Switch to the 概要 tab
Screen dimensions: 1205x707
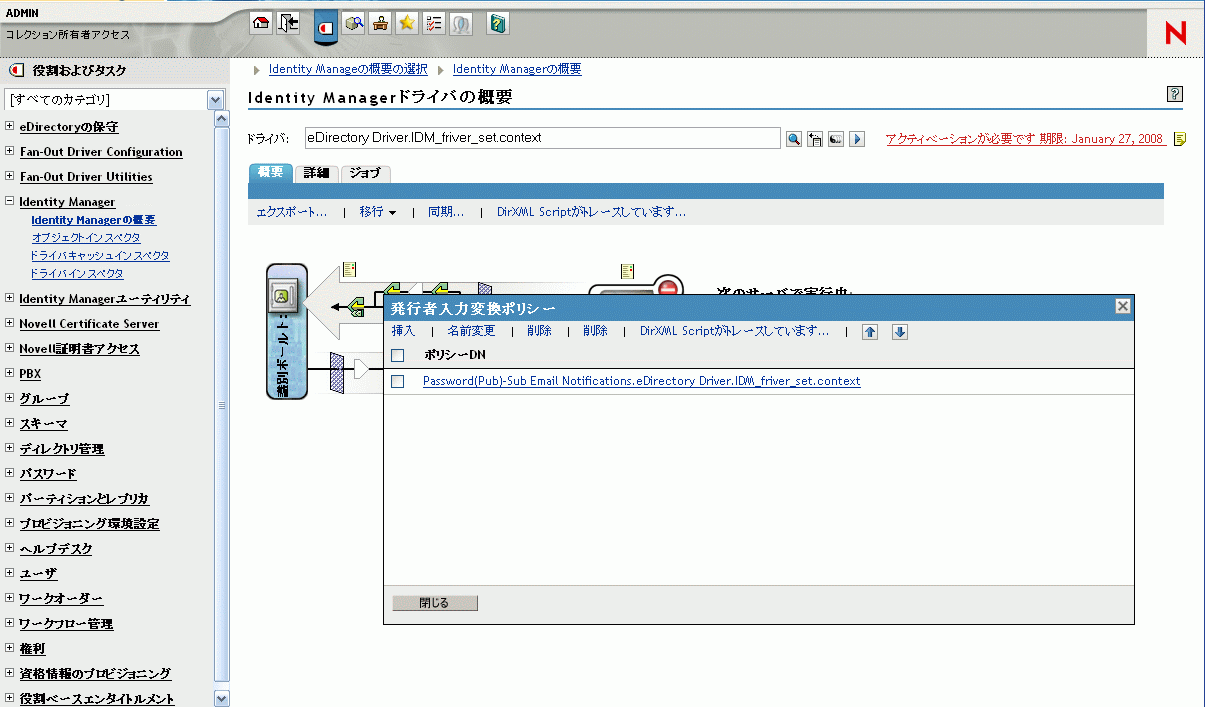tap(271, 173)
